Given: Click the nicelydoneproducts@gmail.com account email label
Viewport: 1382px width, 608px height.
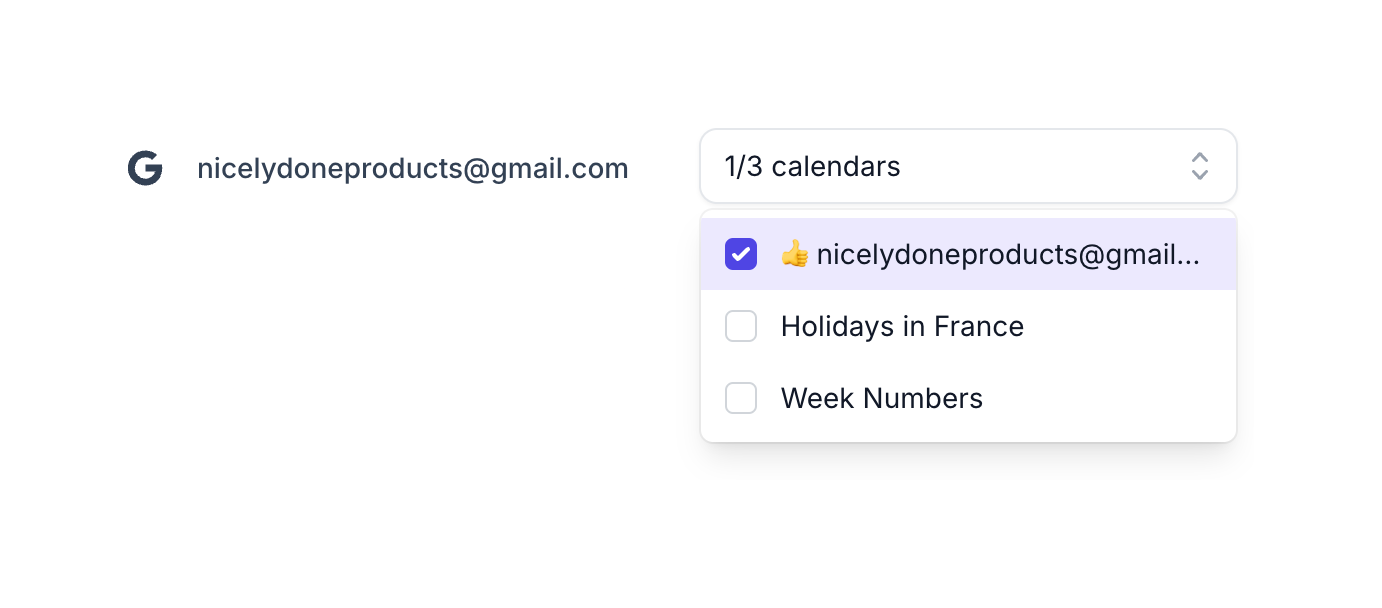Looking at the screenshot, I should pos(412,168).
